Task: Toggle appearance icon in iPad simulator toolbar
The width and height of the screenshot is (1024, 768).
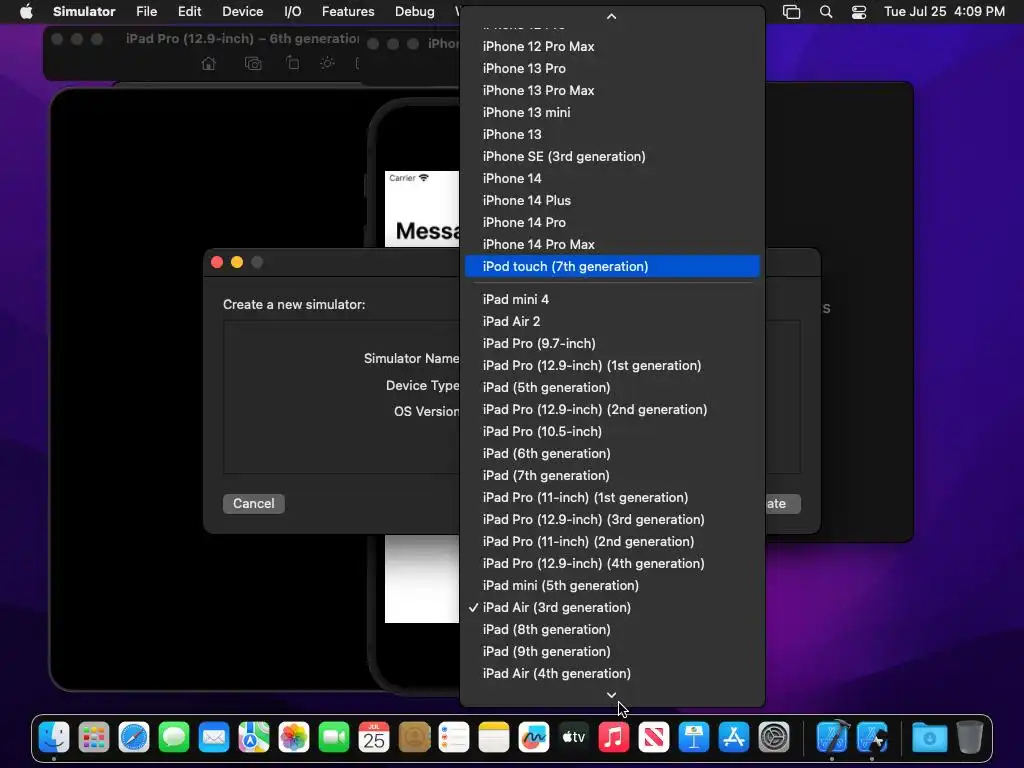Action: tap(327, 63)
